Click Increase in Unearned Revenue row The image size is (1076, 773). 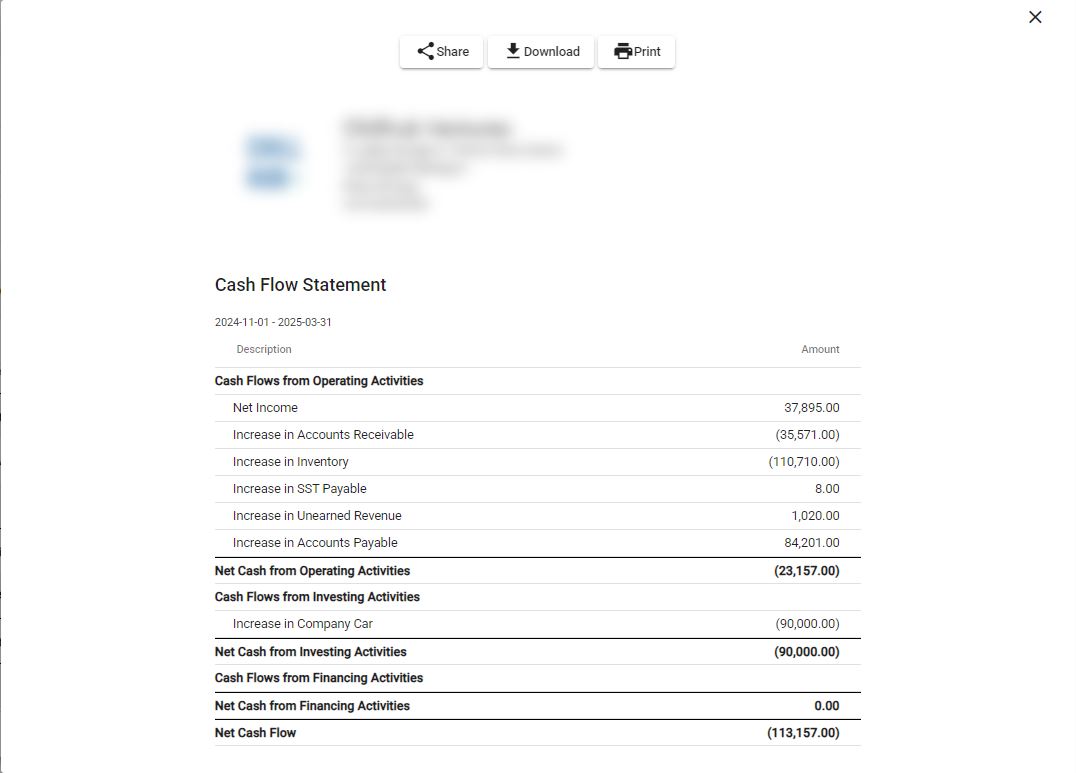click(x=537, y=516)
